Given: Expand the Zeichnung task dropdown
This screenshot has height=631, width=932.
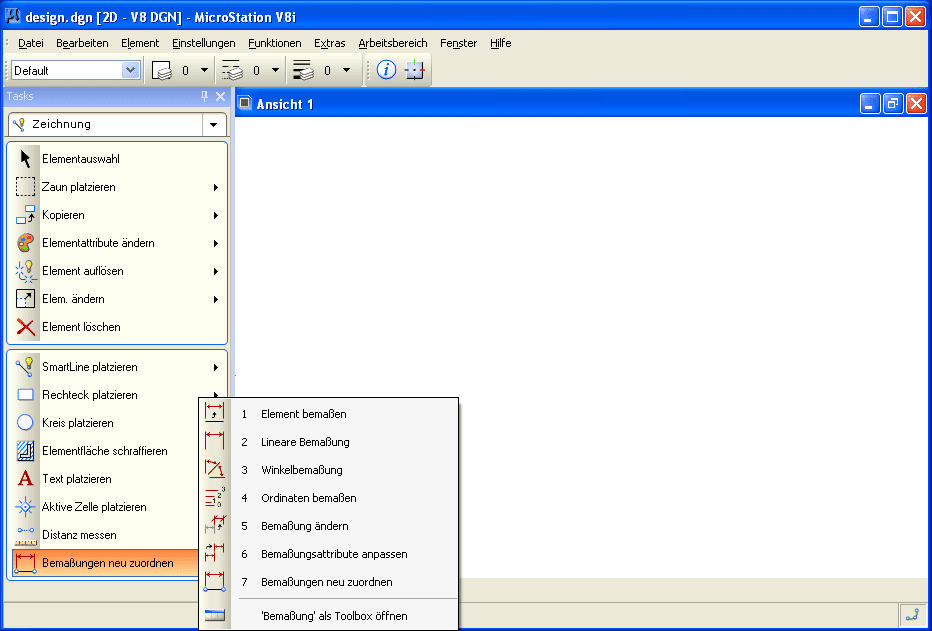Looking at the screenshot, I should click(x=214, y=125).
